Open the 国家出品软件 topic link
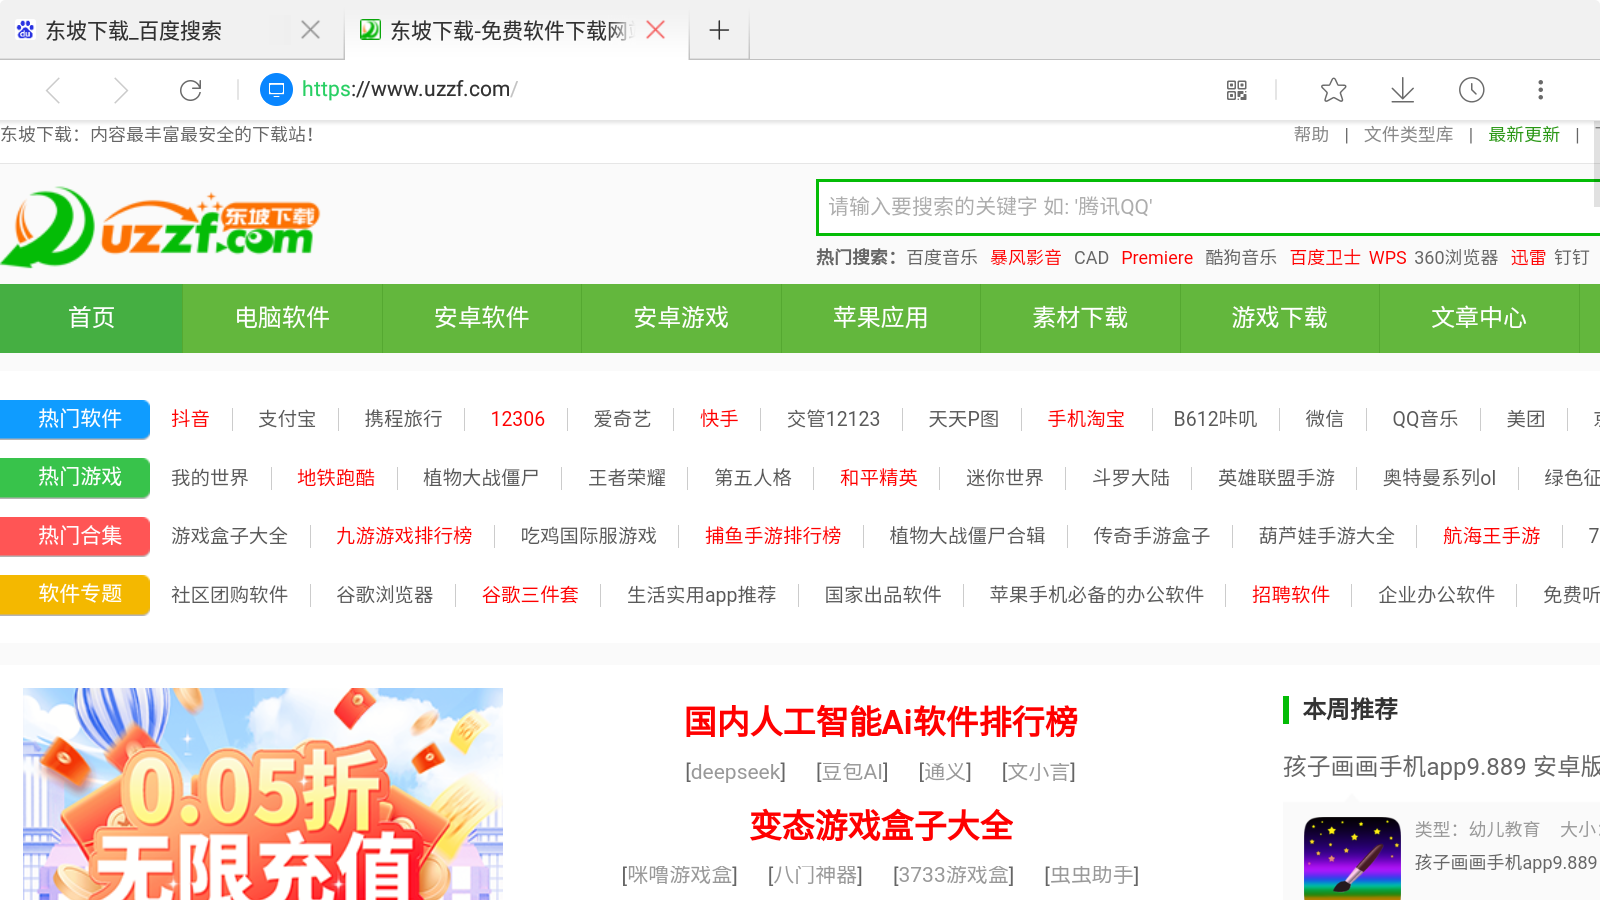Viewport: 1600px width, 900px height. (883, 595)
